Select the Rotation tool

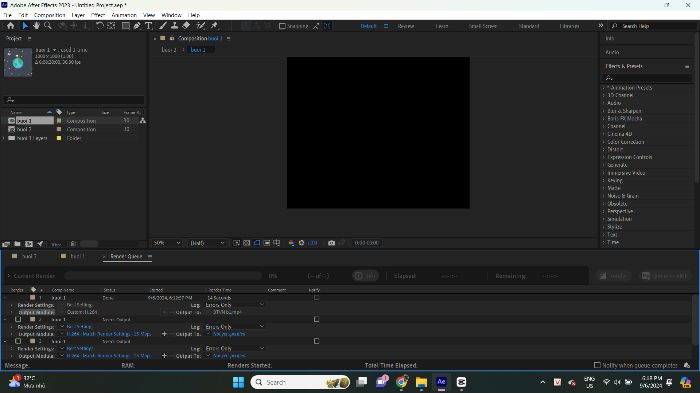[x=100, y=26]
